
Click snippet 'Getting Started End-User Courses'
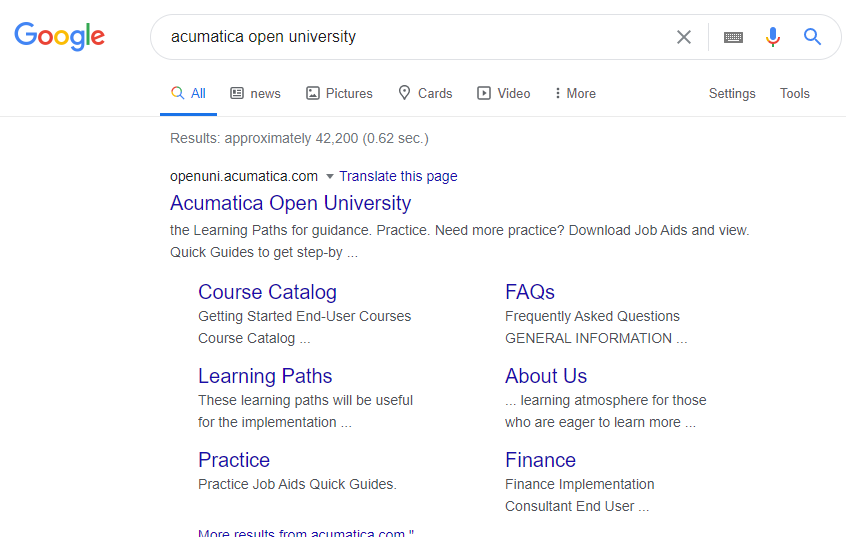click(304, 316)
